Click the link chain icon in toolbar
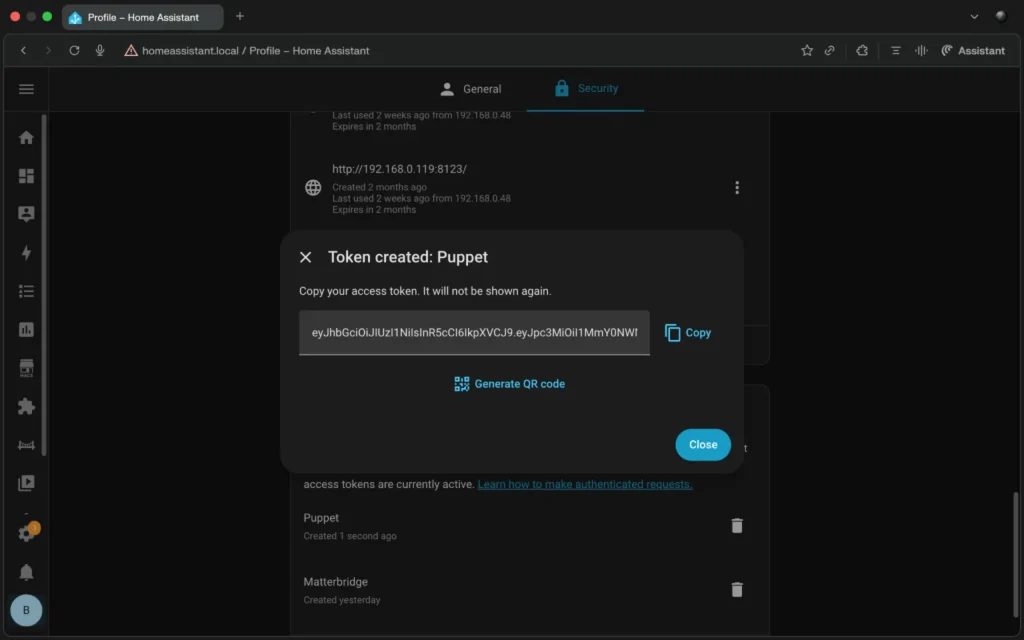 [x=829, y=50]
